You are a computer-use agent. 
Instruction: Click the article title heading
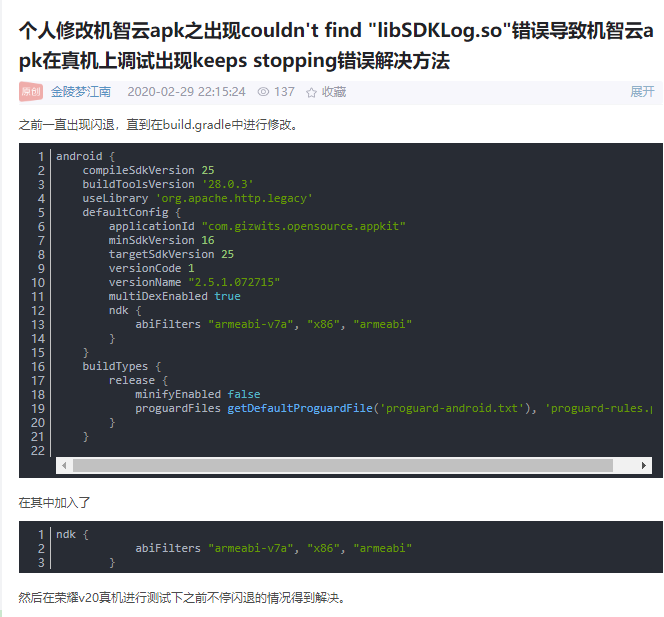pos(336,45)
